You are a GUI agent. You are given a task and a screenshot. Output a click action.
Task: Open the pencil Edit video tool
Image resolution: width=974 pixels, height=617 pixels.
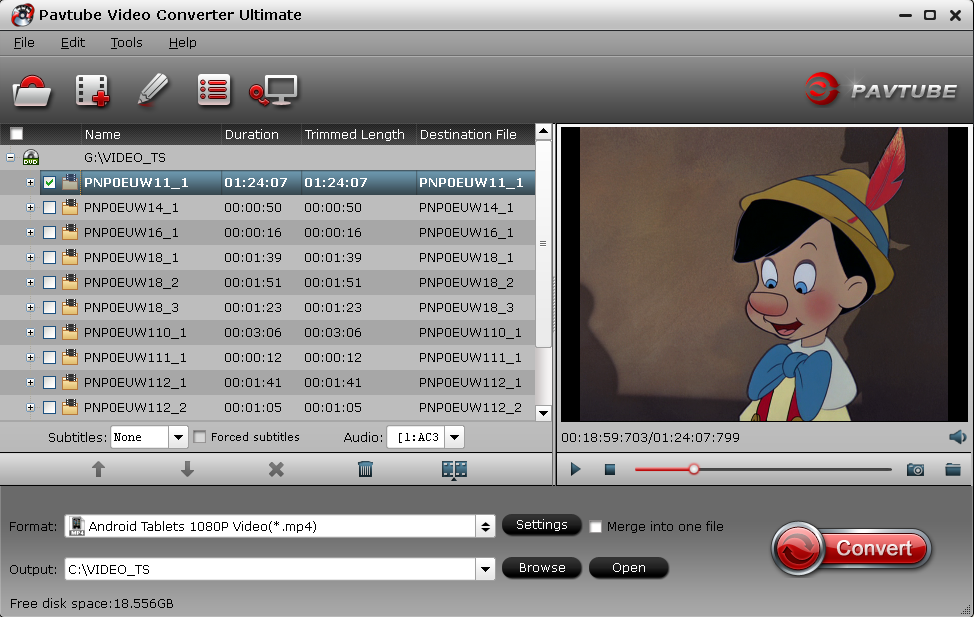(x=153, y=90)
